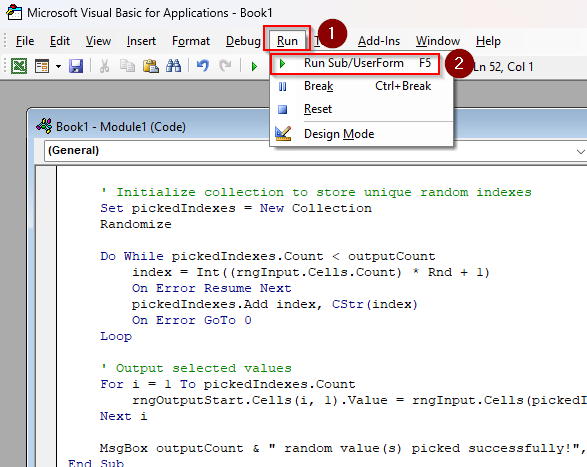Open the Debug menu
This screenshot has width=587, height=467.
tap(243, 41)
